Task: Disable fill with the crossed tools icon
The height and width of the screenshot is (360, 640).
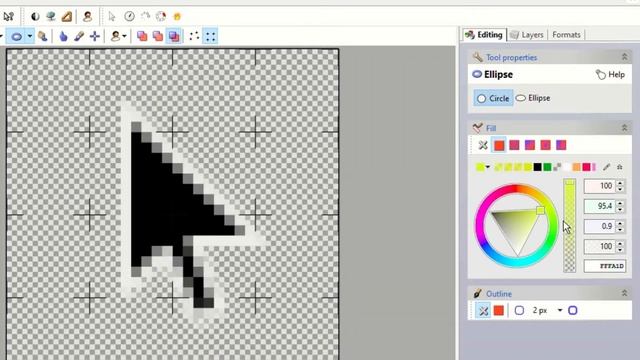Action: coord(483,145)
